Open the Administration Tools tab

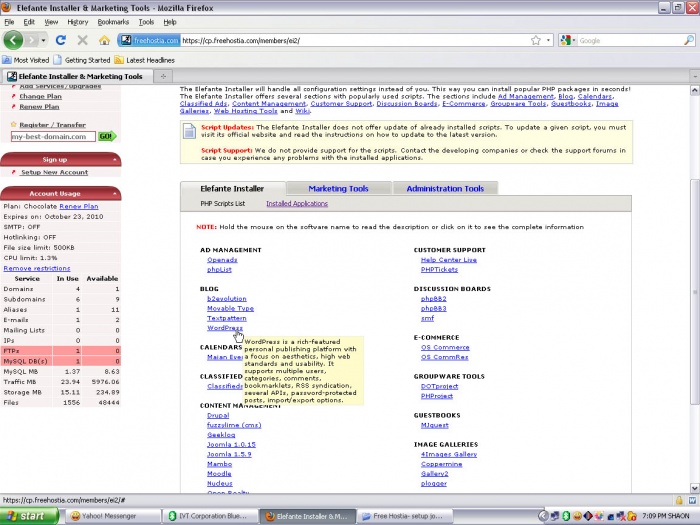(x=444, y=188)
